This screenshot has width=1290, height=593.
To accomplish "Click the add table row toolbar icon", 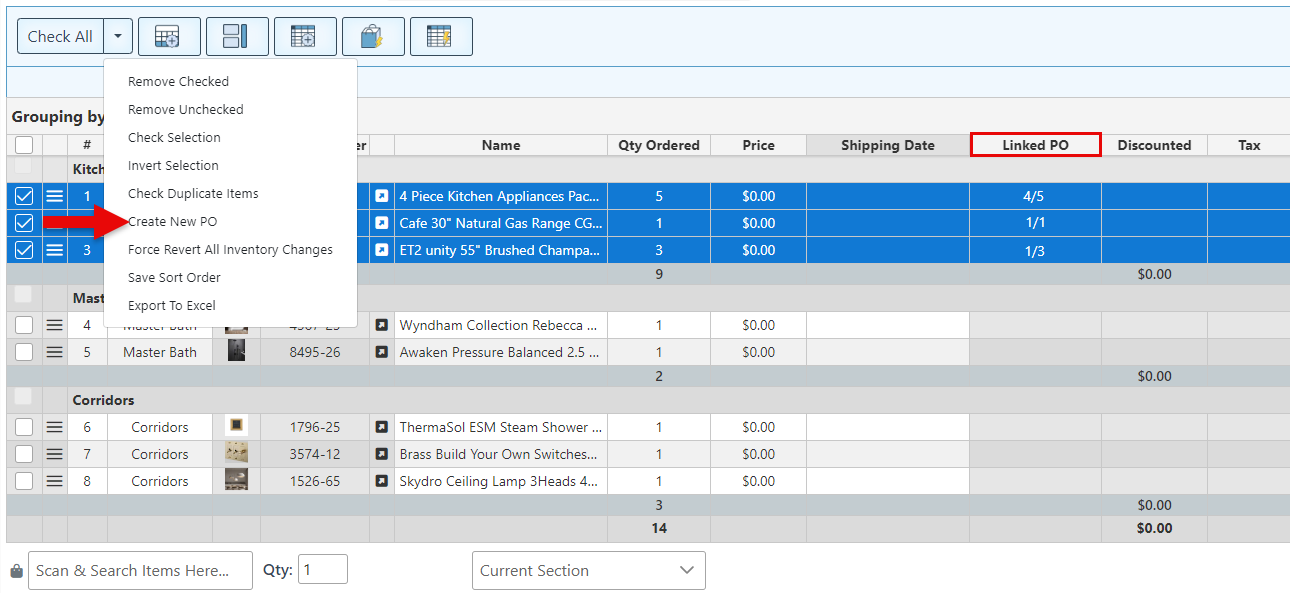I will 169,37.
